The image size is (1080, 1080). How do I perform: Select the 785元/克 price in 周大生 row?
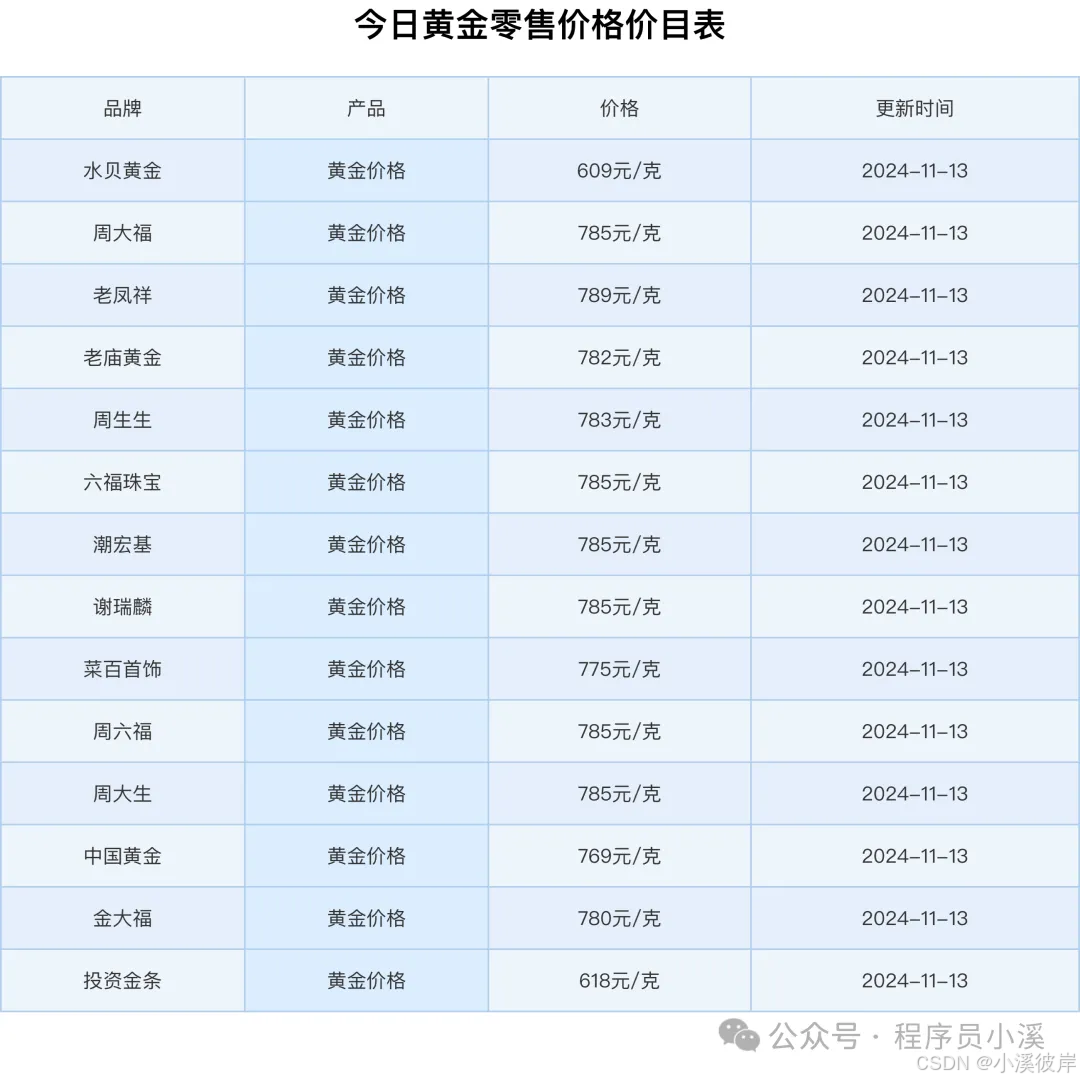tap(619, 794)
